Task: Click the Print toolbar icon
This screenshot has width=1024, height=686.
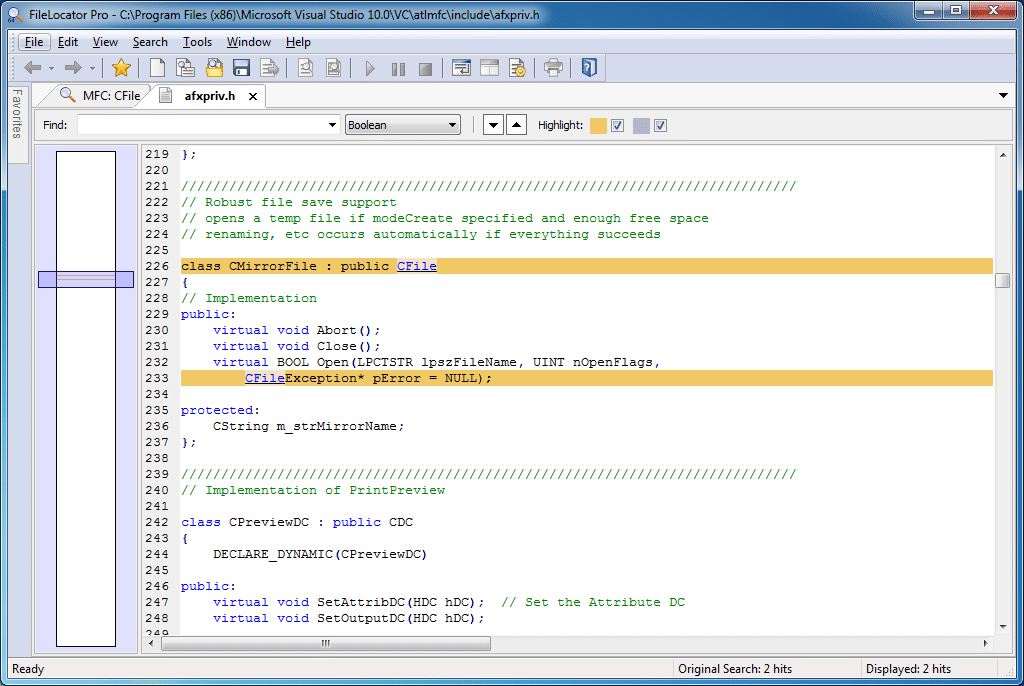Action: coord(553,68)
